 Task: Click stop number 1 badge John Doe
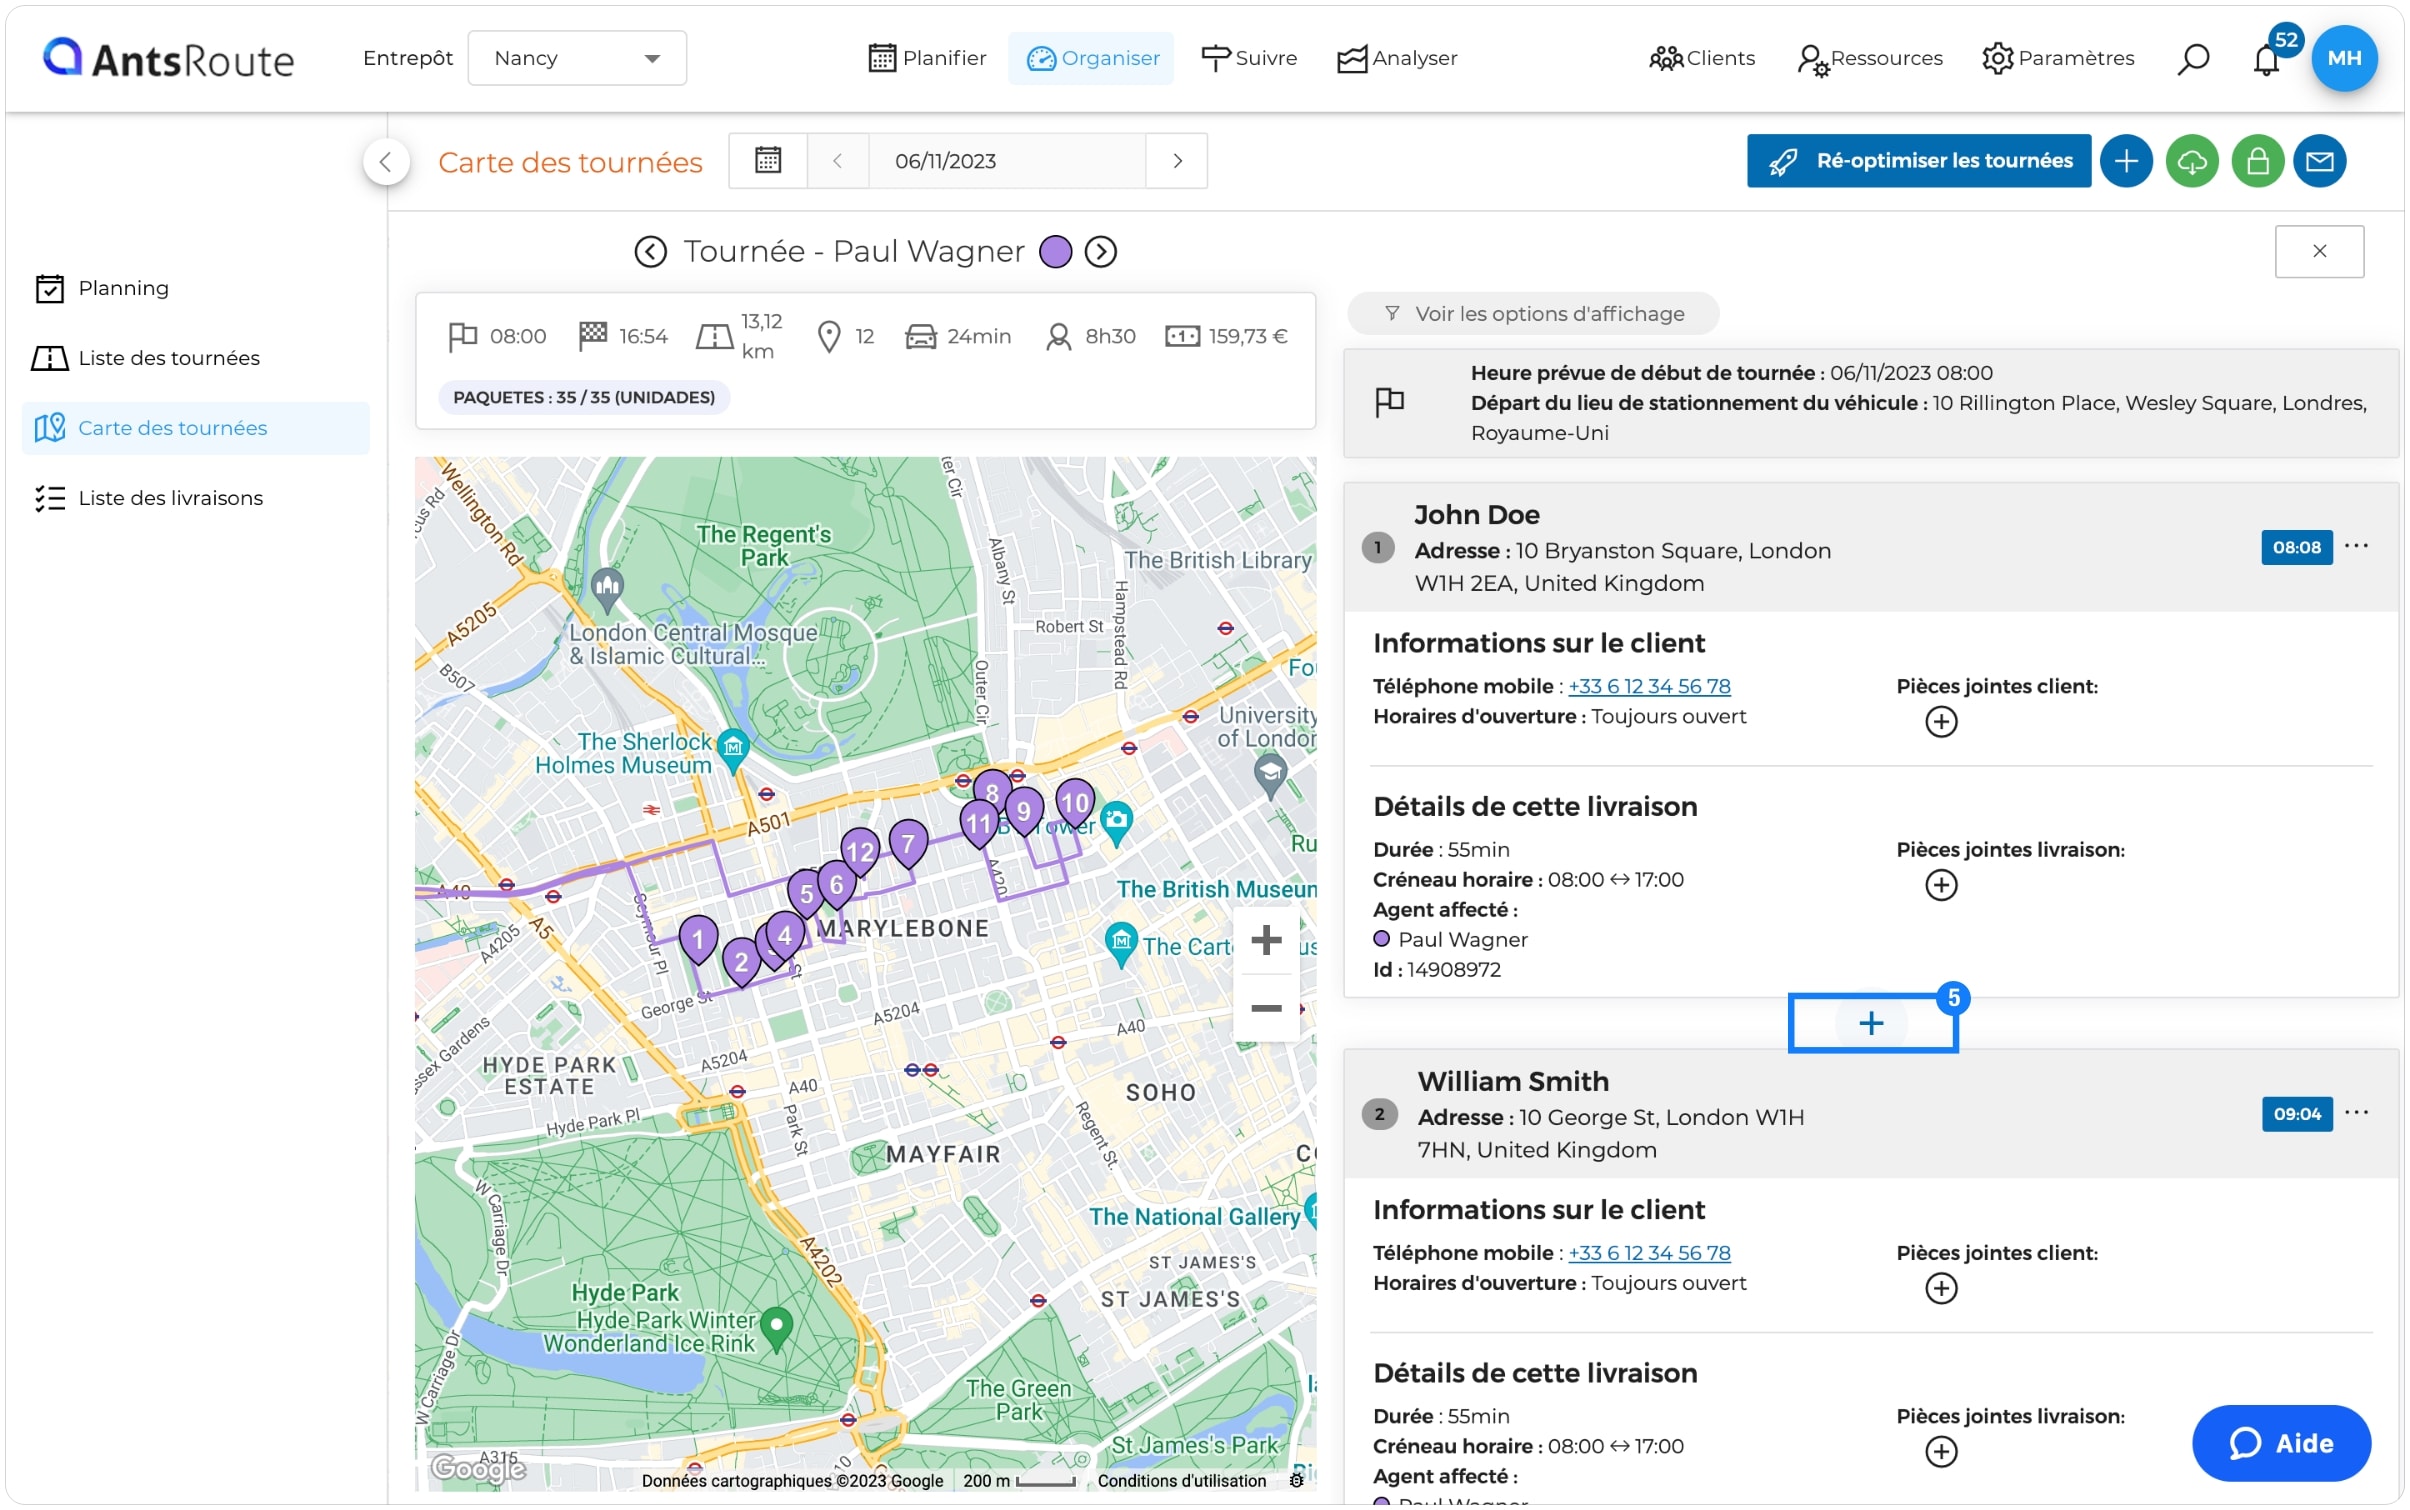[1377, 547]
